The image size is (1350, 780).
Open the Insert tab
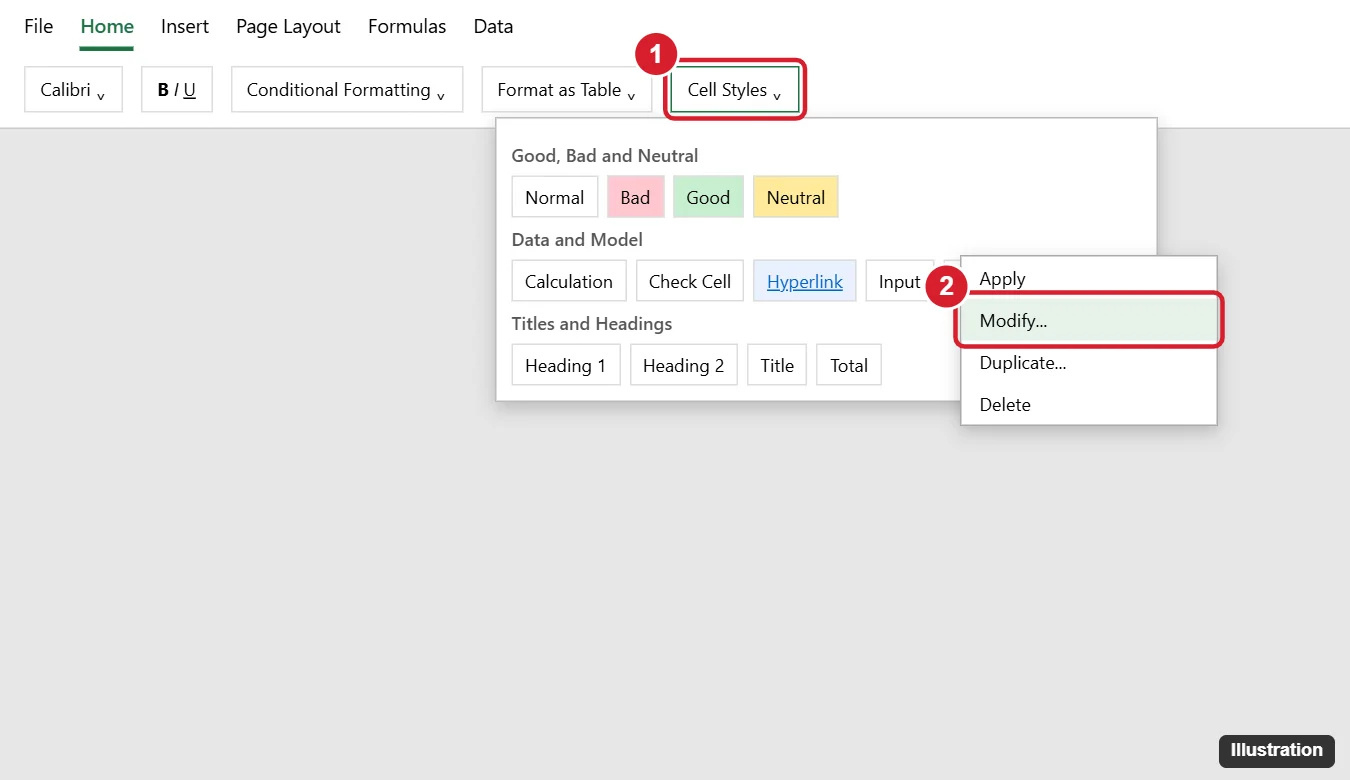(185, 27)
